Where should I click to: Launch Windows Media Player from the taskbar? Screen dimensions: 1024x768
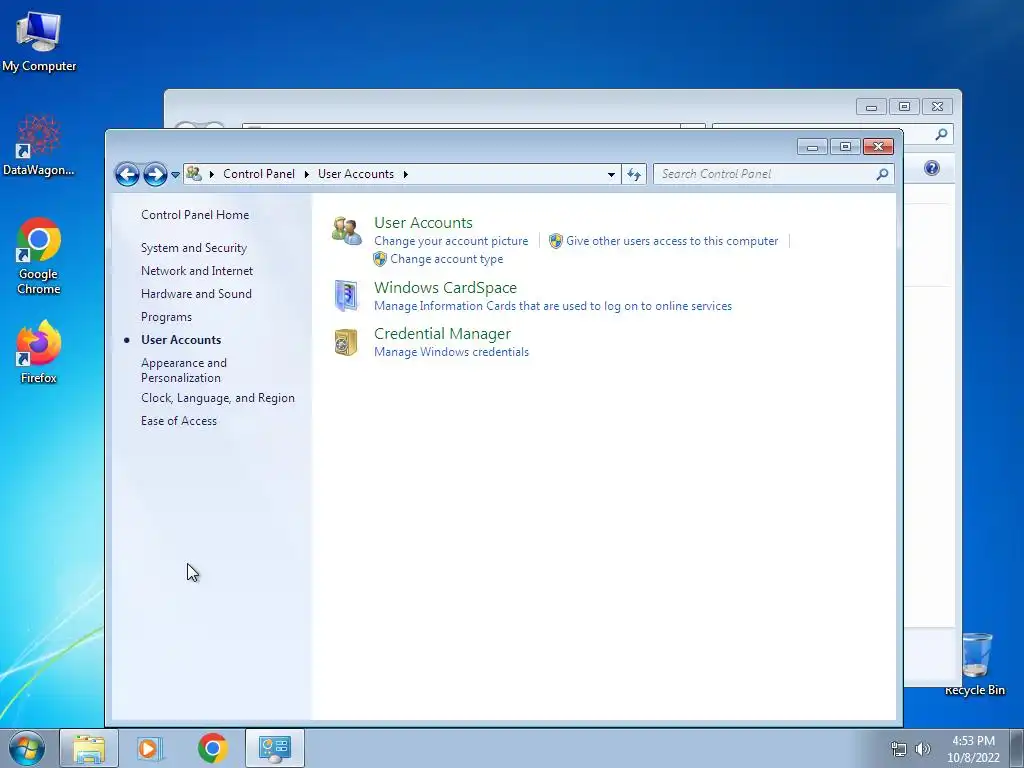coord(150,748)
